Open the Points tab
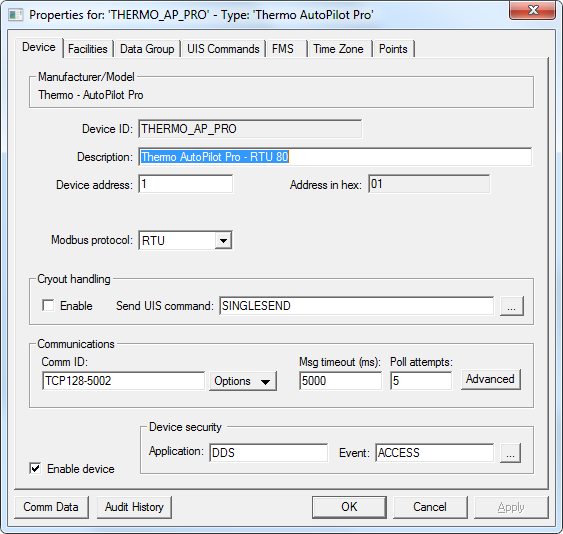Image resolution: width=563 pixels, height=534 pixels. click(393, 49)
